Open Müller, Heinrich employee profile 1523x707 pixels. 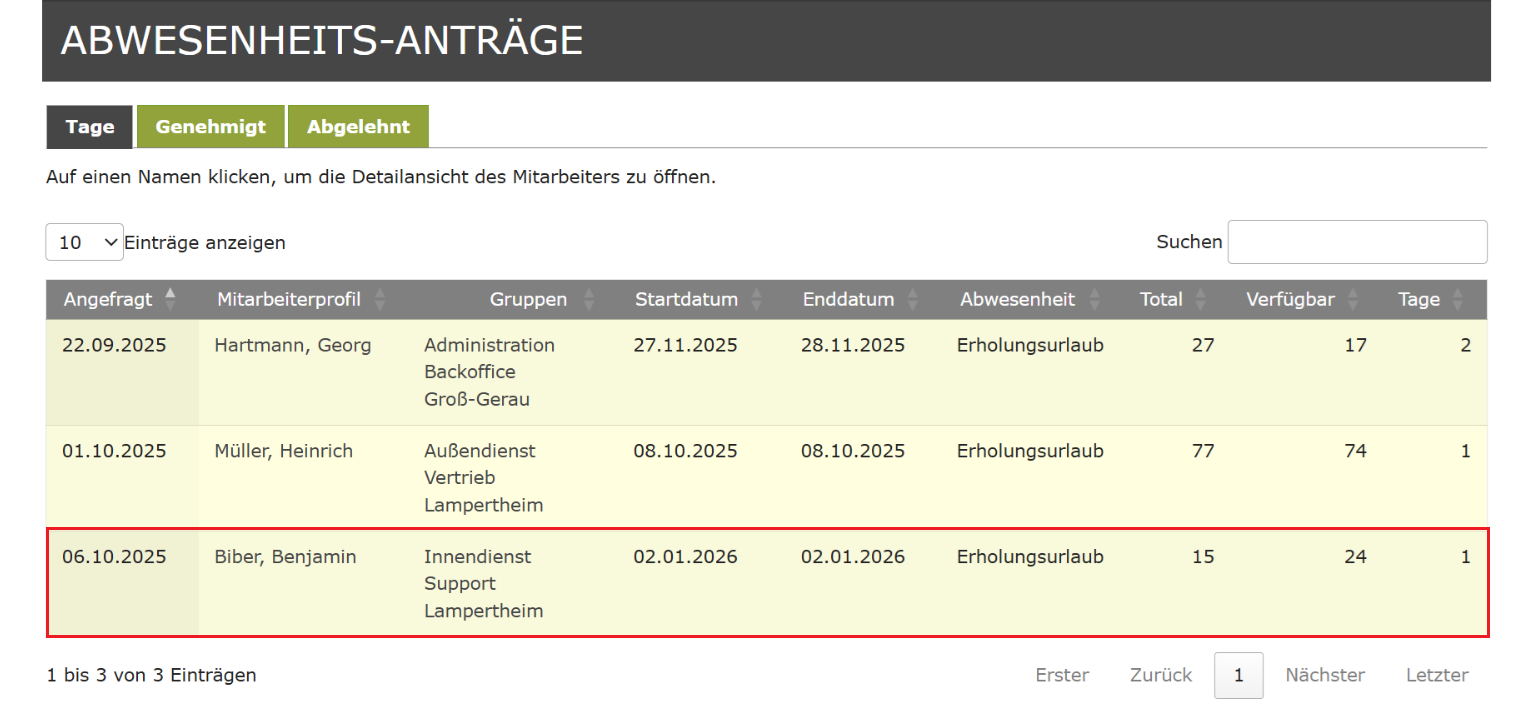click(x=283, y=451)
